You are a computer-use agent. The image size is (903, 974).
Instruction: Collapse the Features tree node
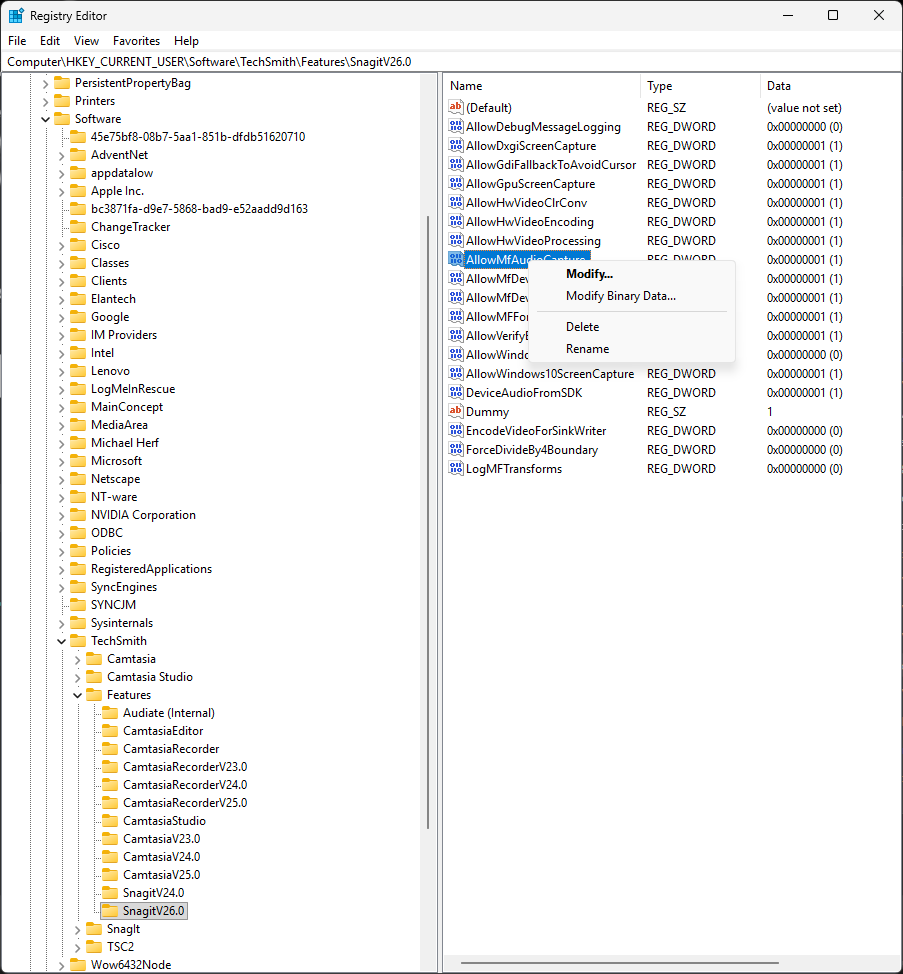78,695
